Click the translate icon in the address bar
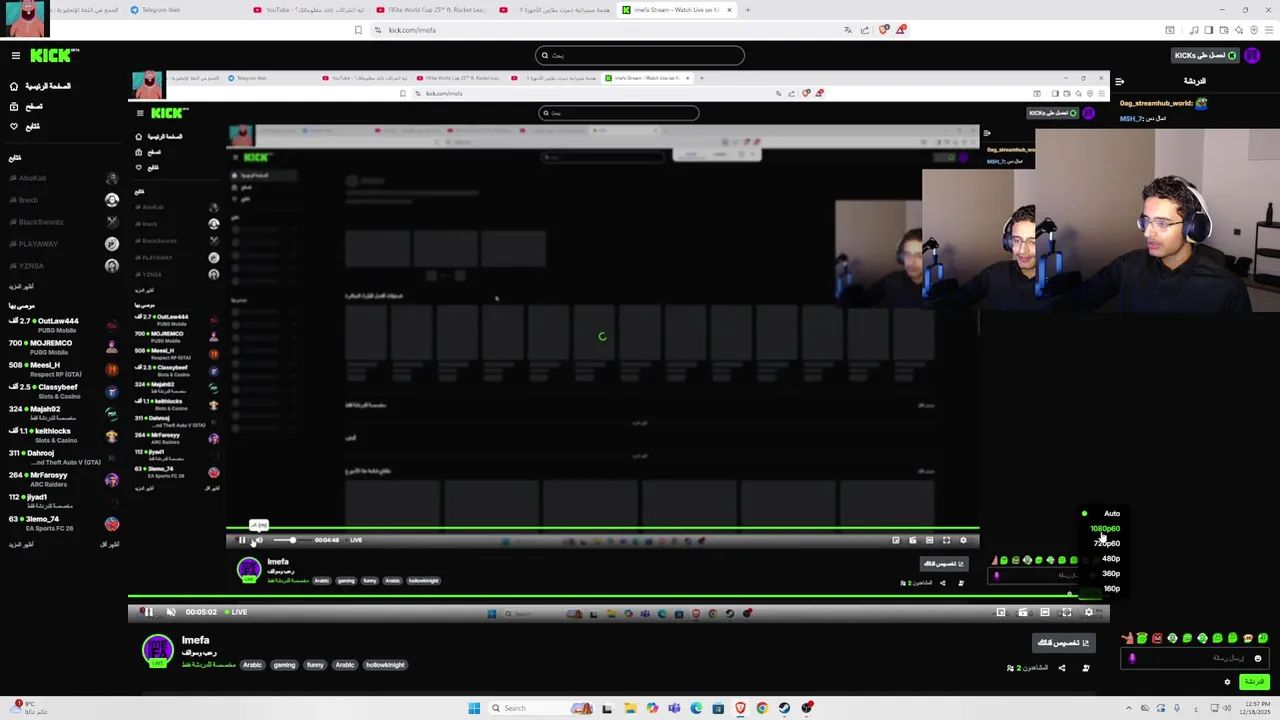This screenshot has width=1280, height=720. point(849,30)
